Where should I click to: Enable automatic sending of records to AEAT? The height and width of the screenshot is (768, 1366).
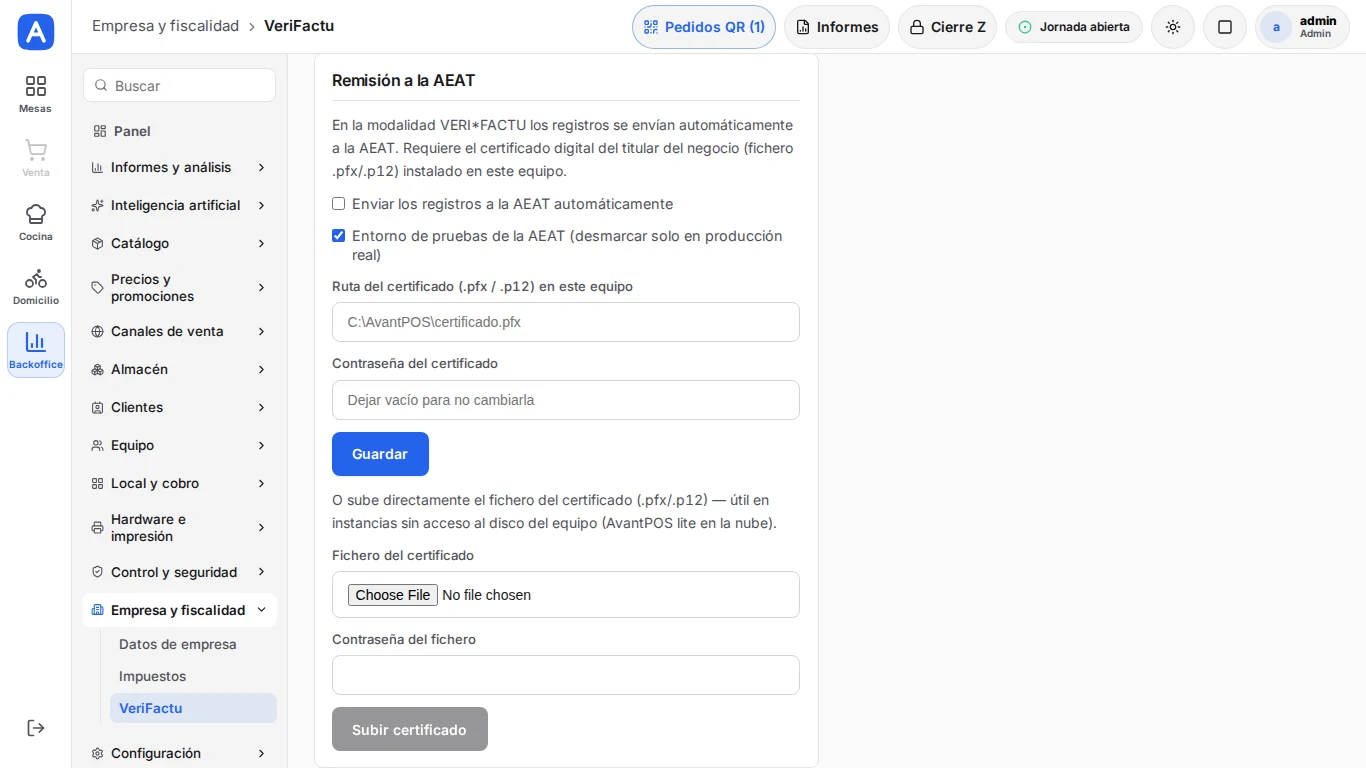(x=339, y=204)
